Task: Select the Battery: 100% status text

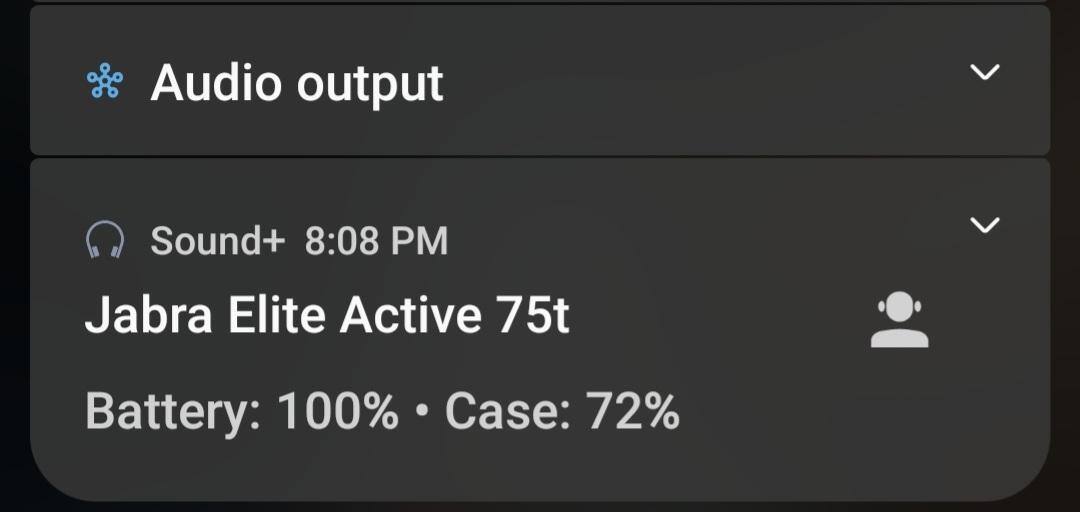Action: point(241,411)
